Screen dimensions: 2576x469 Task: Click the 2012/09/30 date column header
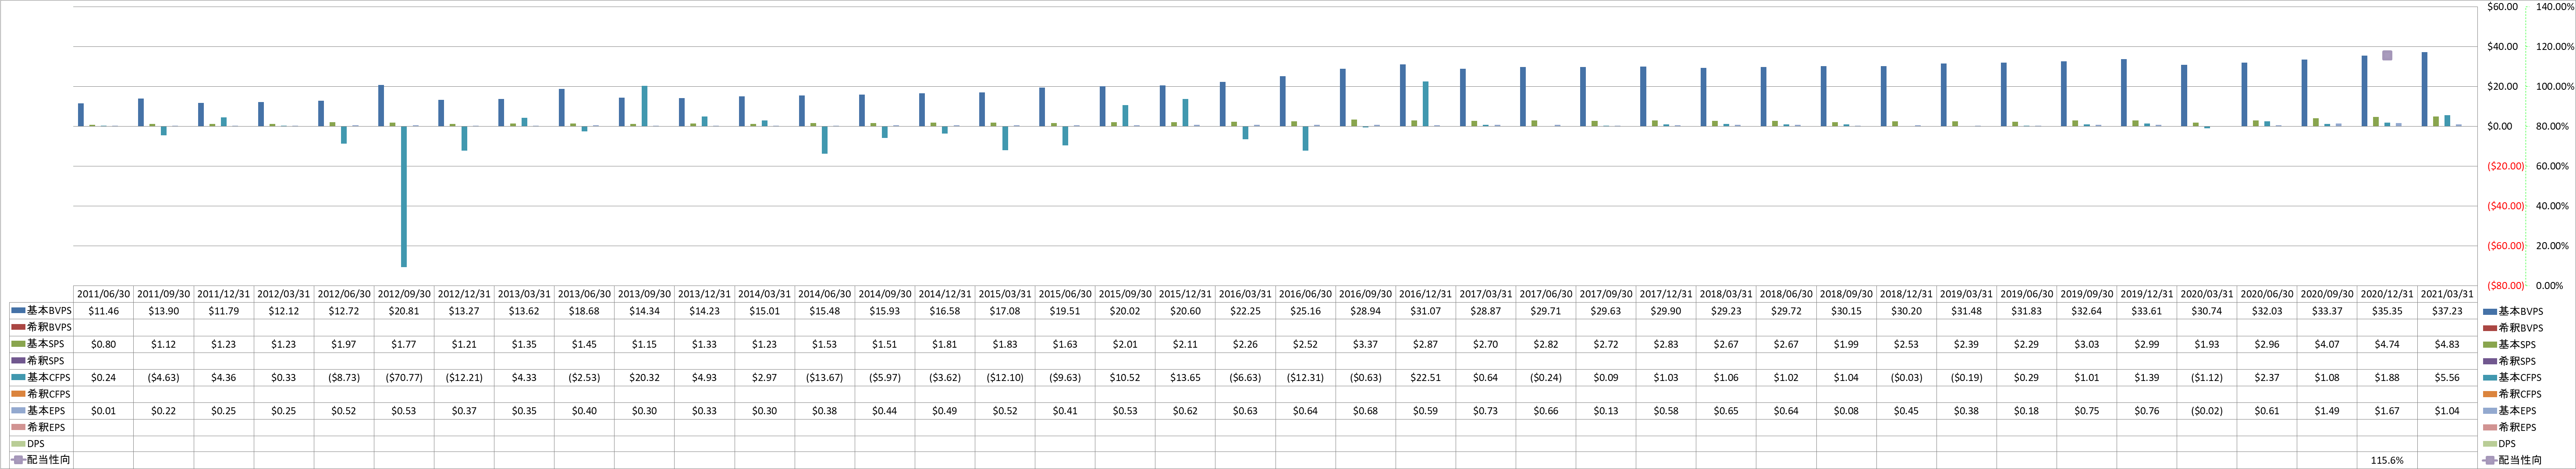click(x=404, y=294)
